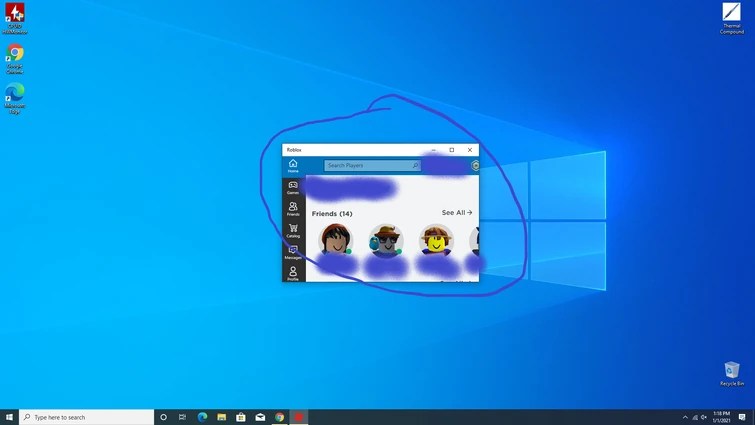Follow the See All friends link
The image size is (755, 425).
pos(456,212)
